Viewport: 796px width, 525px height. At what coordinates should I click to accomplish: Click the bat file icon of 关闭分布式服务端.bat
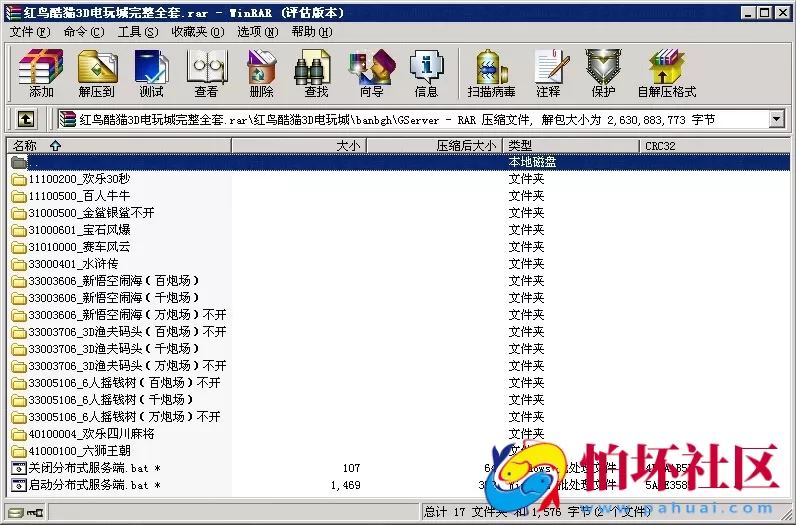pos(19,468)
